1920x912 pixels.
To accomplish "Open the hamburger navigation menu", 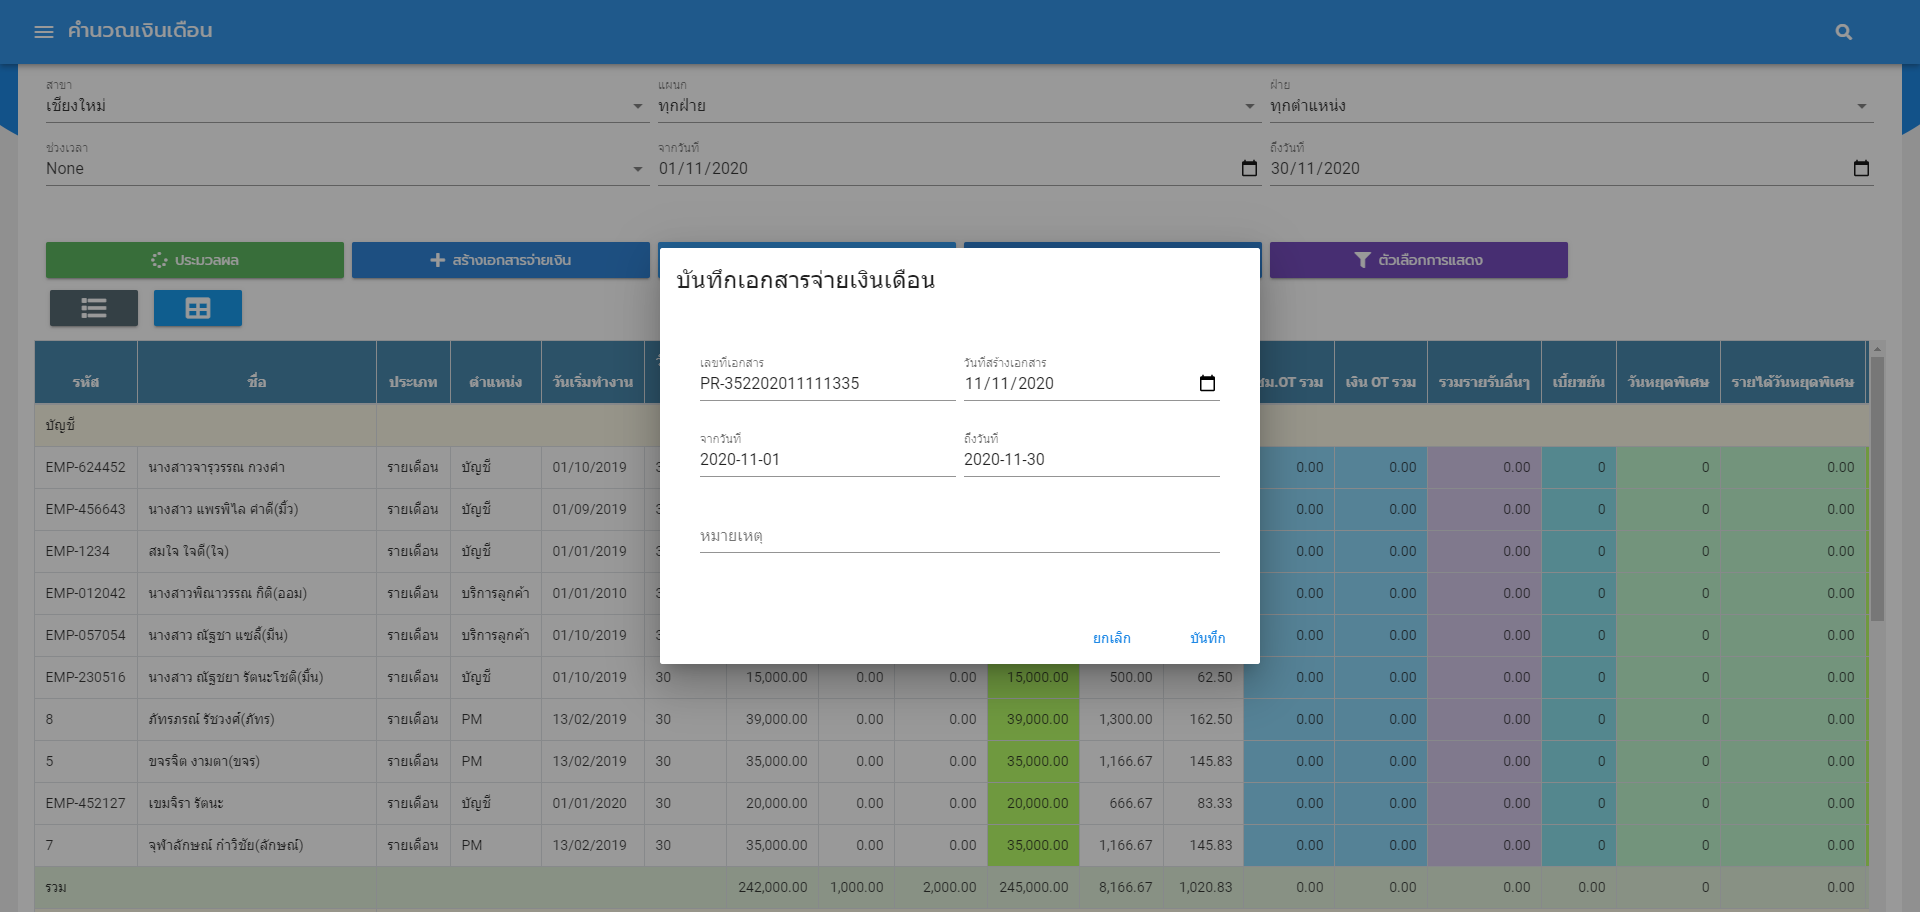I will tap(44, 31).
